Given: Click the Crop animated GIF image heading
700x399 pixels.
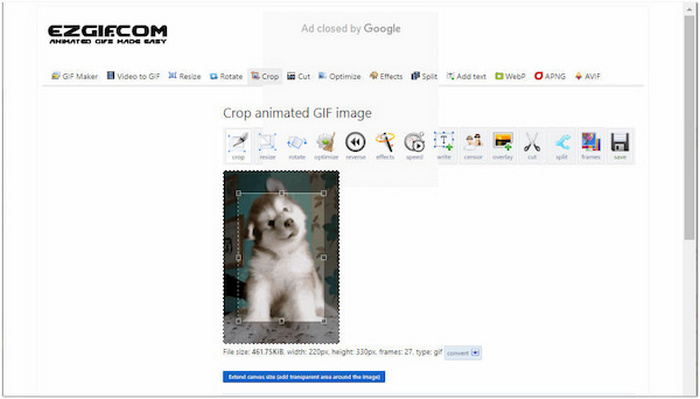Looking at the screenshot, I should coord(297,113).
